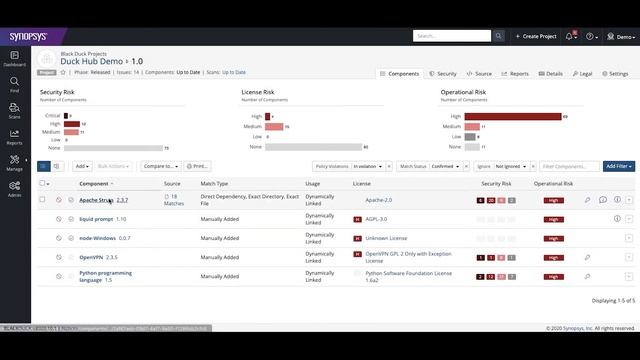
Task: Open the Add dropdown
Action: coord(82,166)
